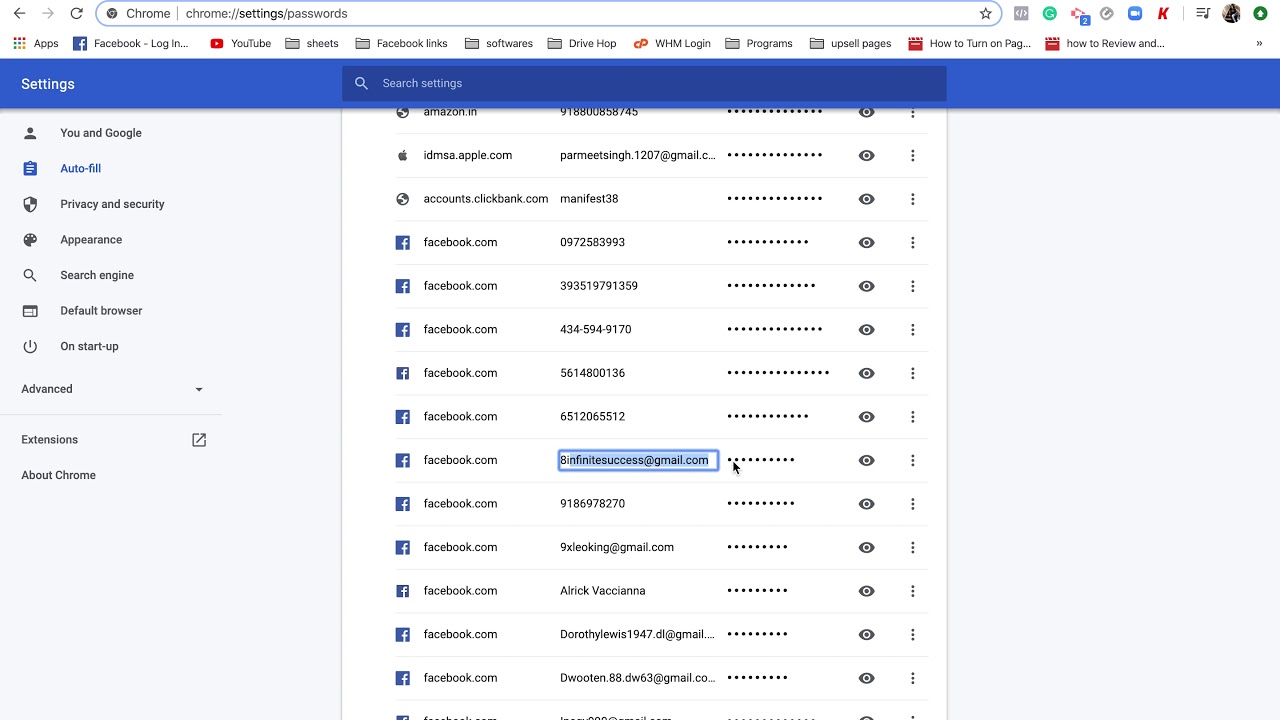This screenshot has height=720, width=1280.
Task: Open more actions for 8infinitesuccess row
Action: click(x=912, y=460)
